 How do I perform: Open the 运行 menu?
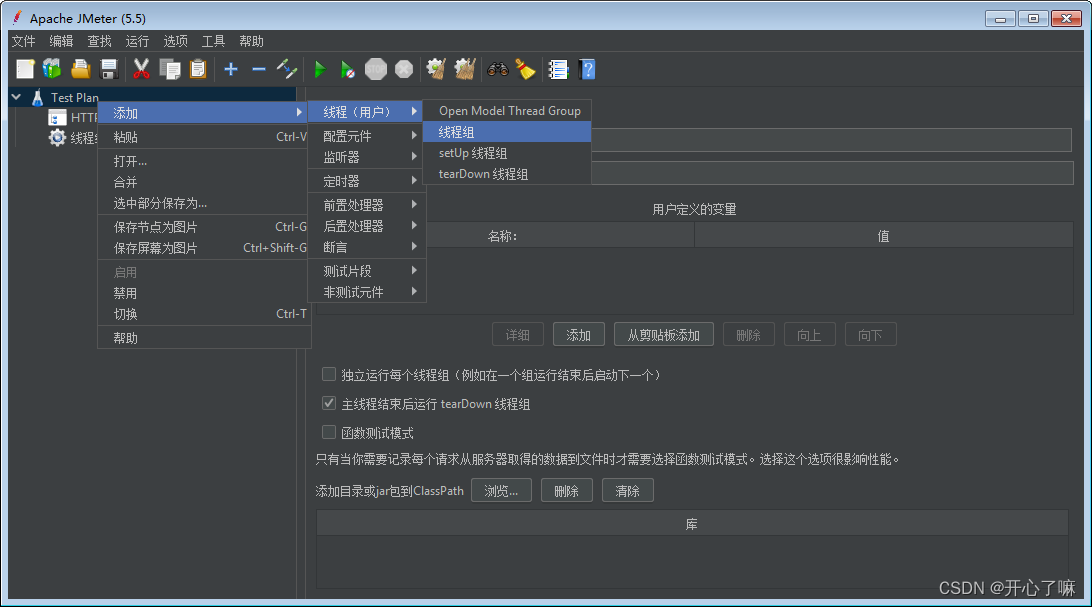pyautogui.click(x=137, y=41)
